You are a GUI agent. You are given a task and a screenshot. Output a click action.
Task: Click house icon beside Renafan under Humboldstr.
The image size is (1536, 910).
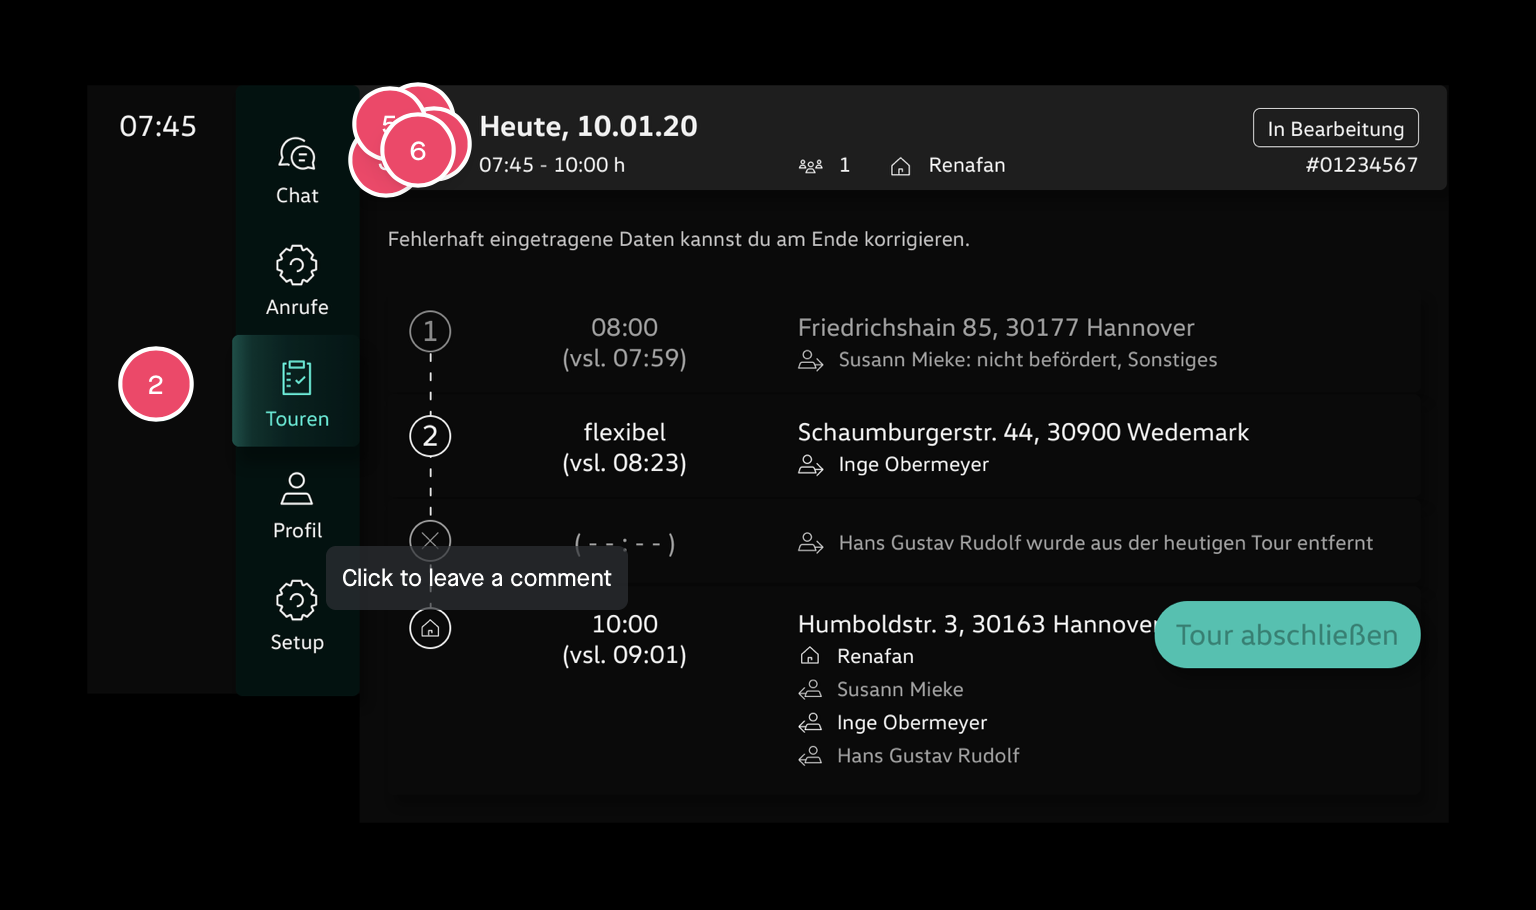810,656
